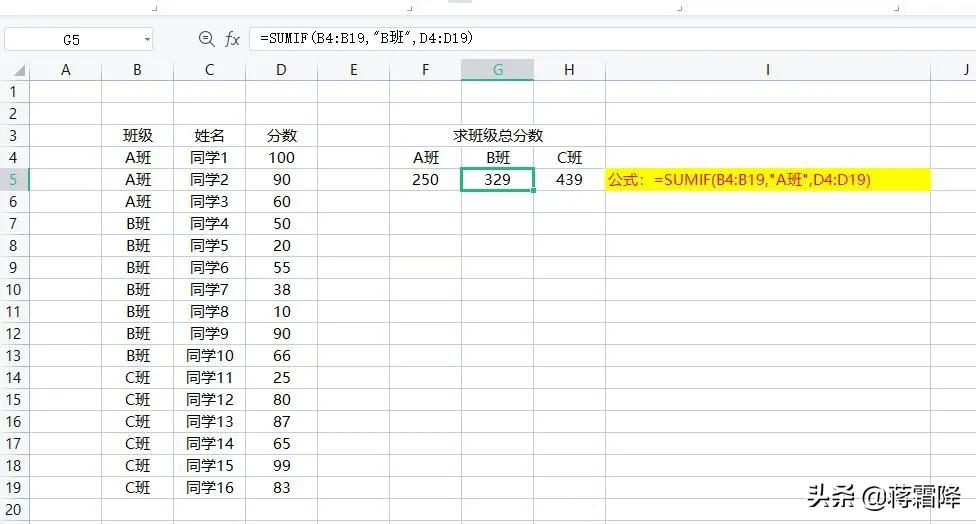The width and height of the screenshot is (976, 524).
Task: Click the yellow formula note cell
Action: coord(767,180)
